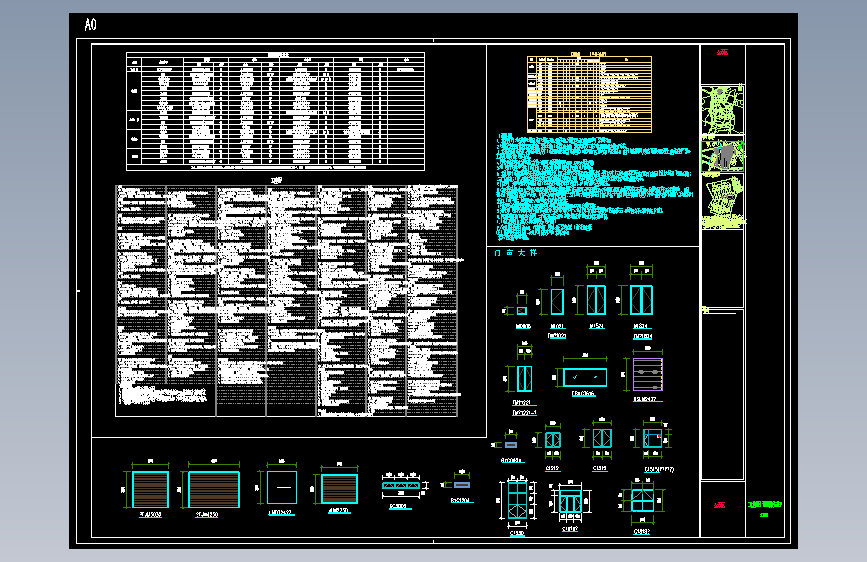Click the 门窗大样 heading text
This screenshot has width=867, height=562.
point(515,253)
